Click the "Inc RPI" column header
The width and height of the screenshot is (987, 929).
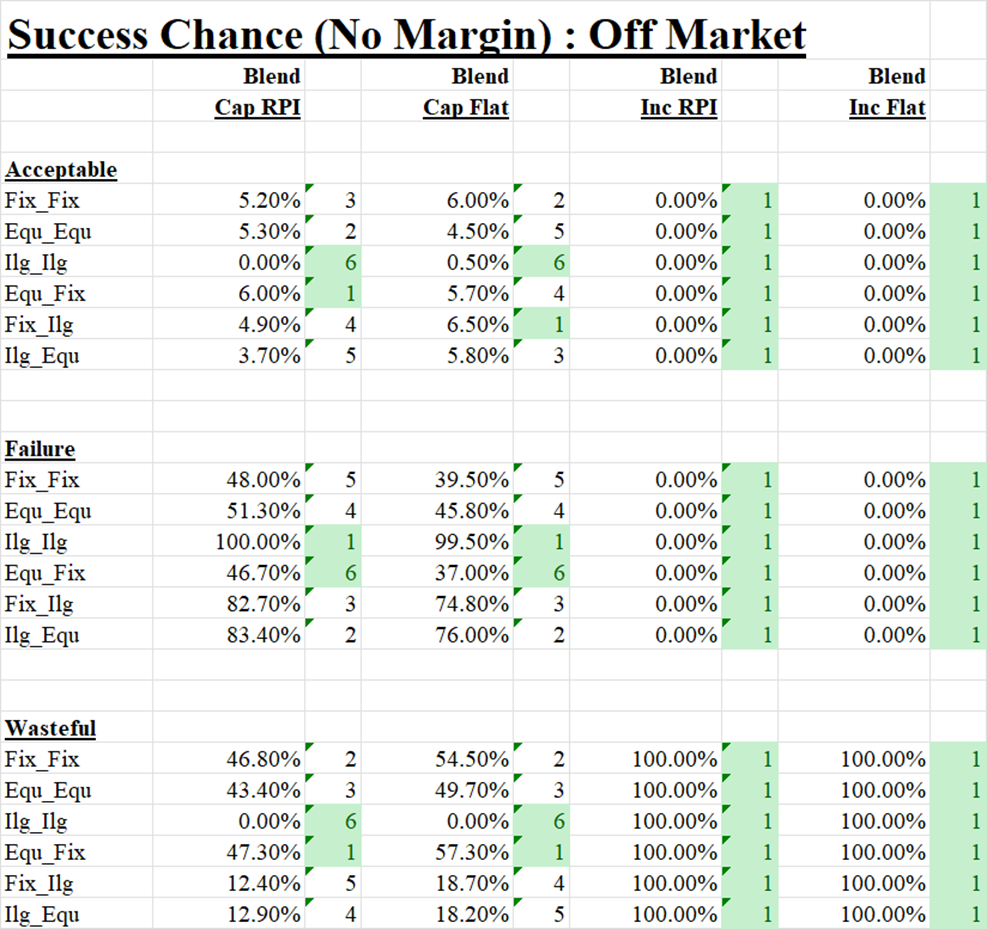point(679,107)
